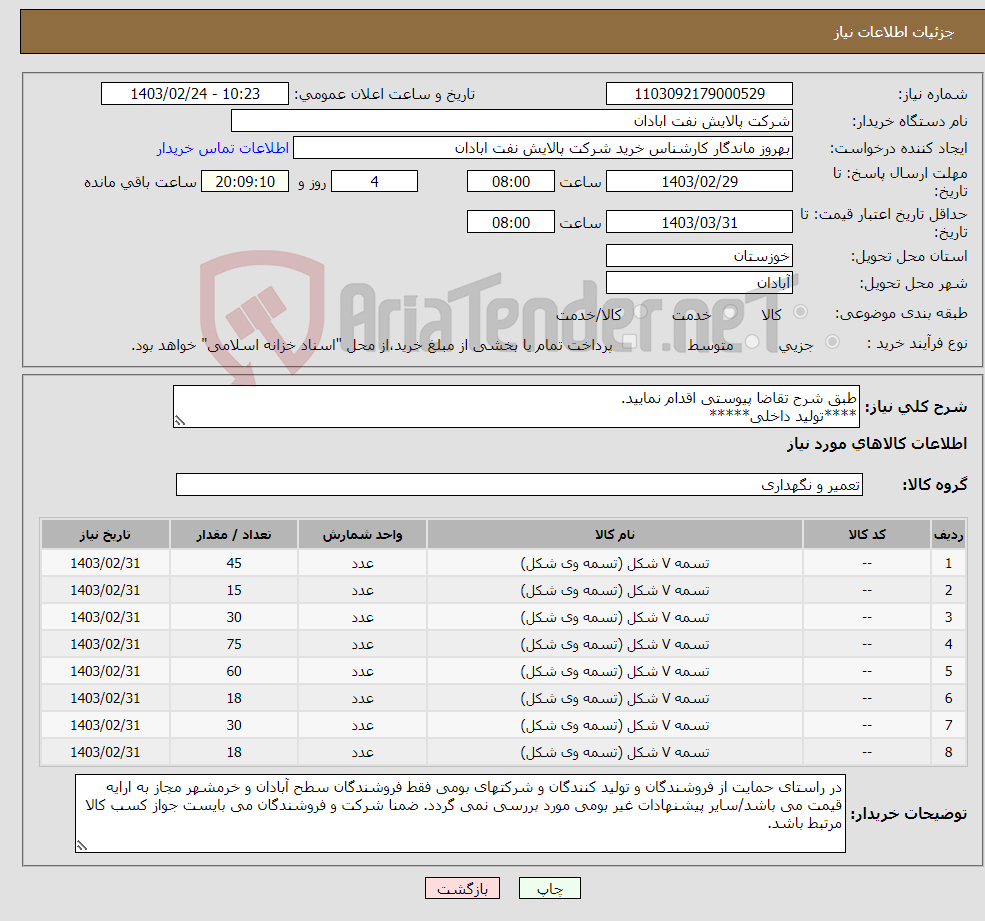
Task: Click the announcement date field 1403/02/24 - 10:23
Action: [195, 94]
